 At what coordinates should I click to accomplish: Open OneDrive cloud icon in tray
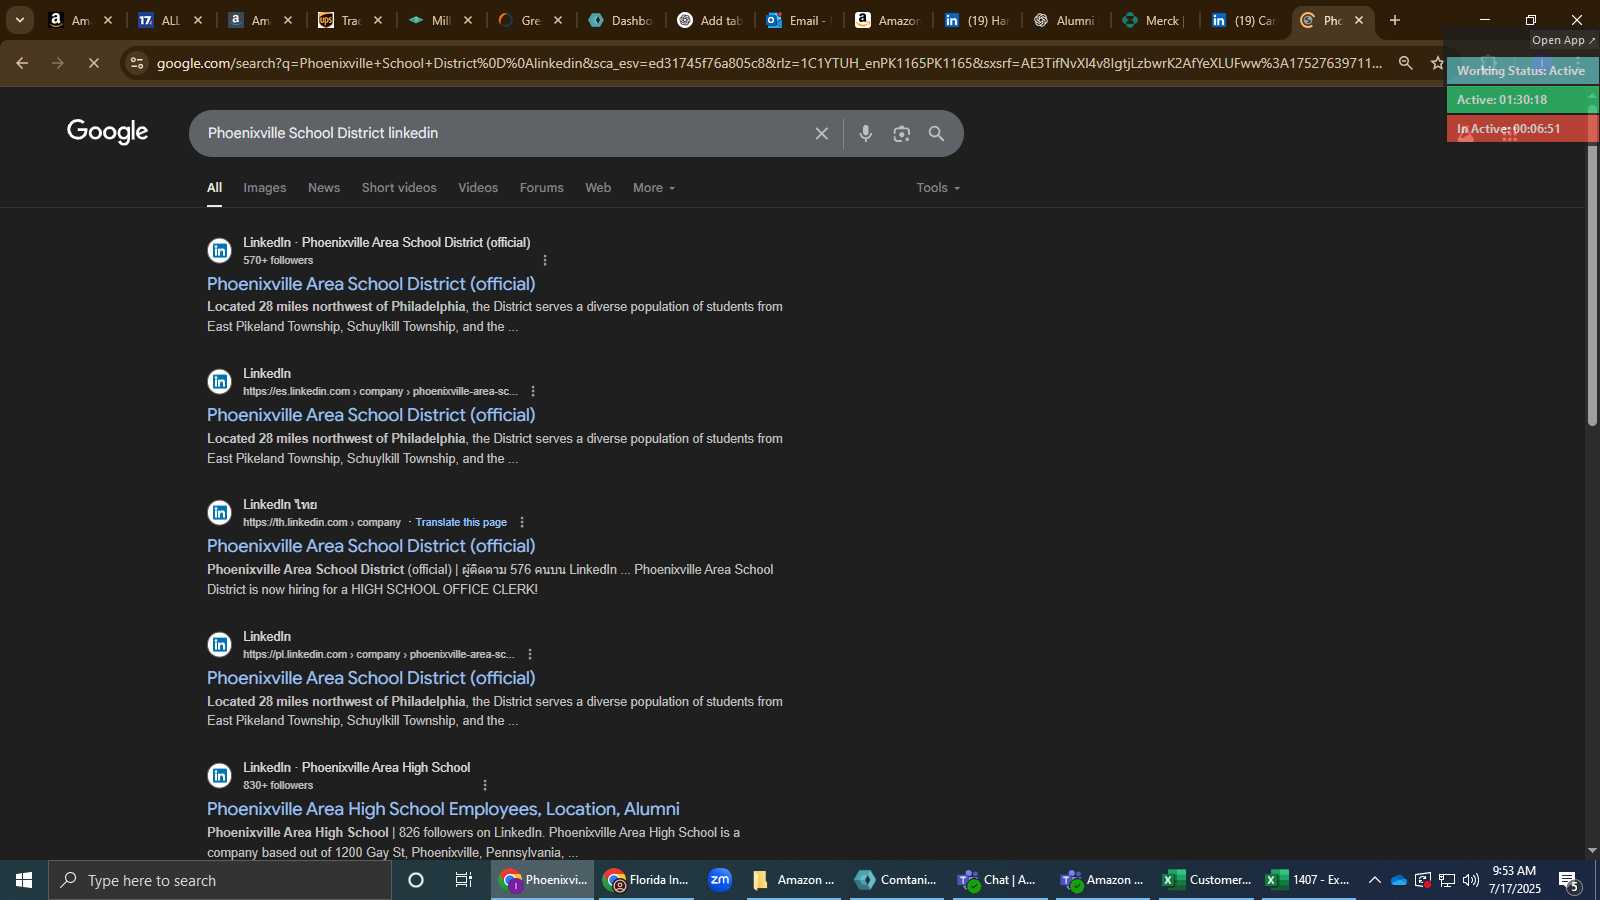1399,880
